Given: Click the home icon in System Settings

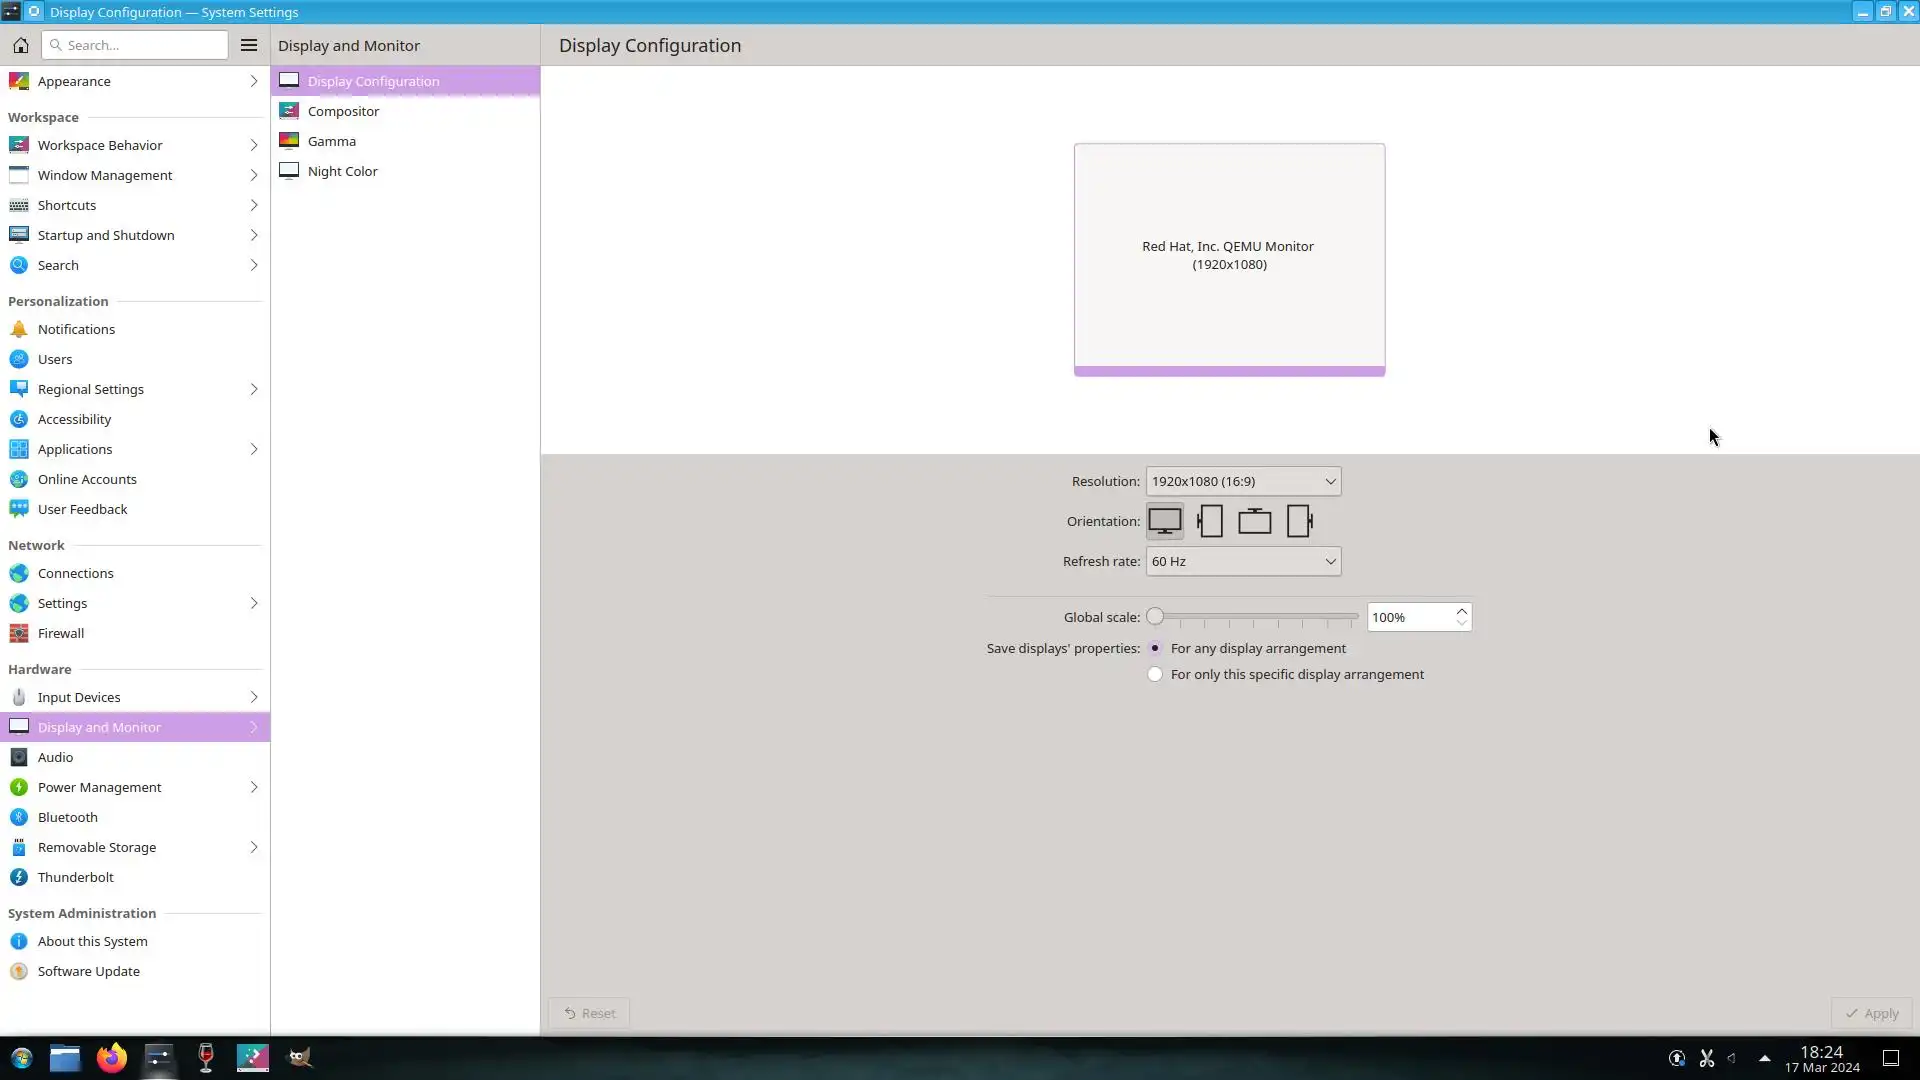Looking at the screenshot, I should tap(20, 45).
